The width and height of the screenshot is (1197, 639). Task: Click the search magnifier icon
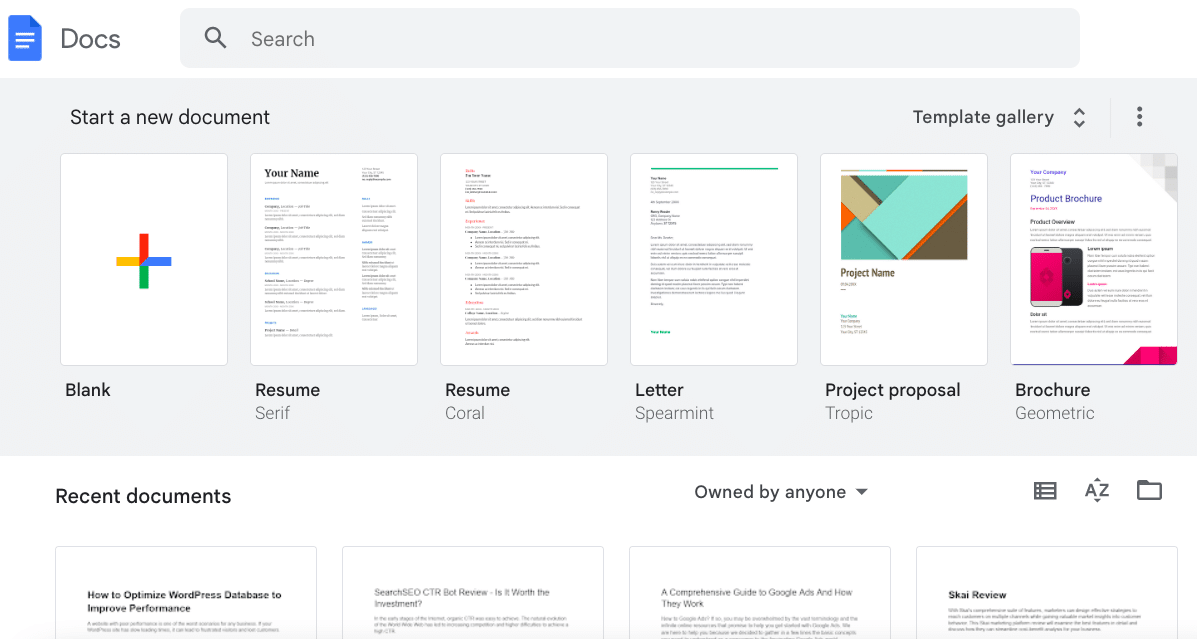[215, 37]
